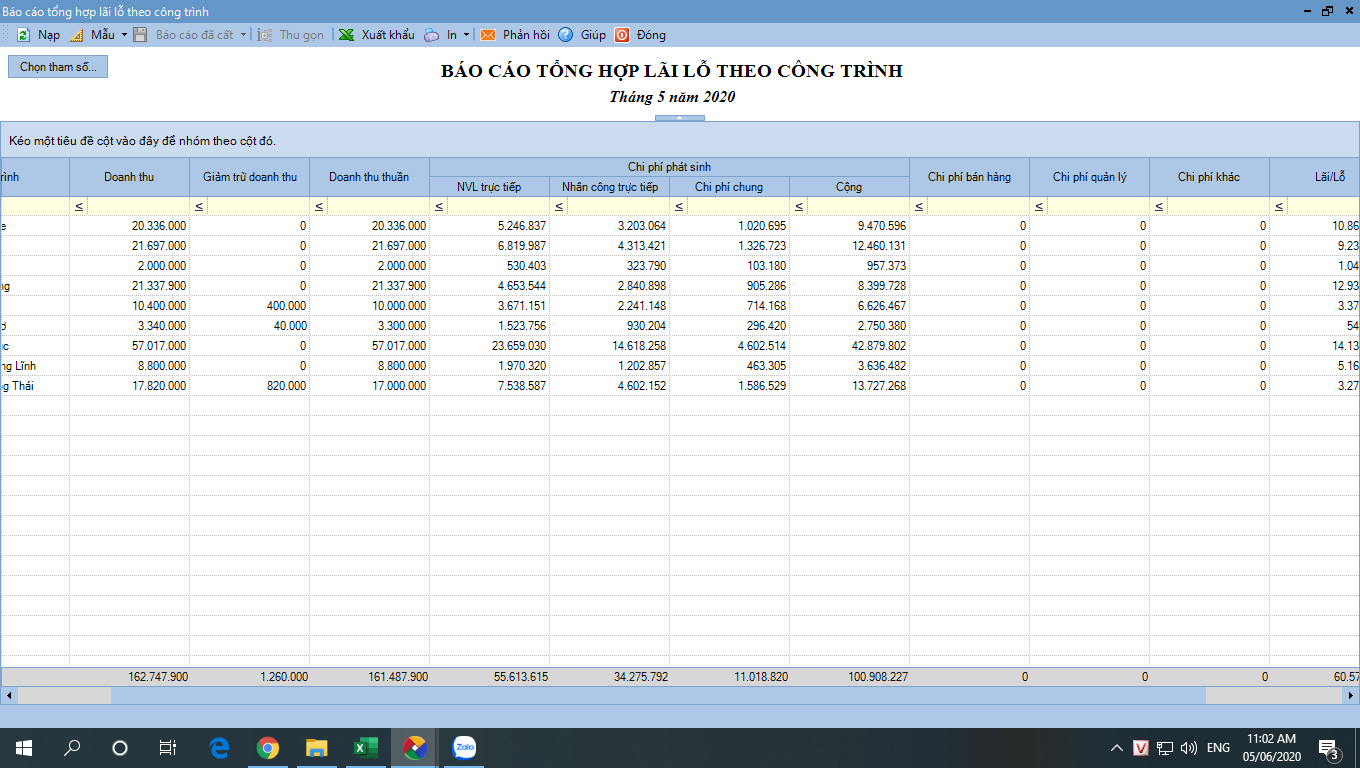This screenshot has width=1360, height=768.
Task: Expand the In print dropdown arrow
Action: click(466, 35)
